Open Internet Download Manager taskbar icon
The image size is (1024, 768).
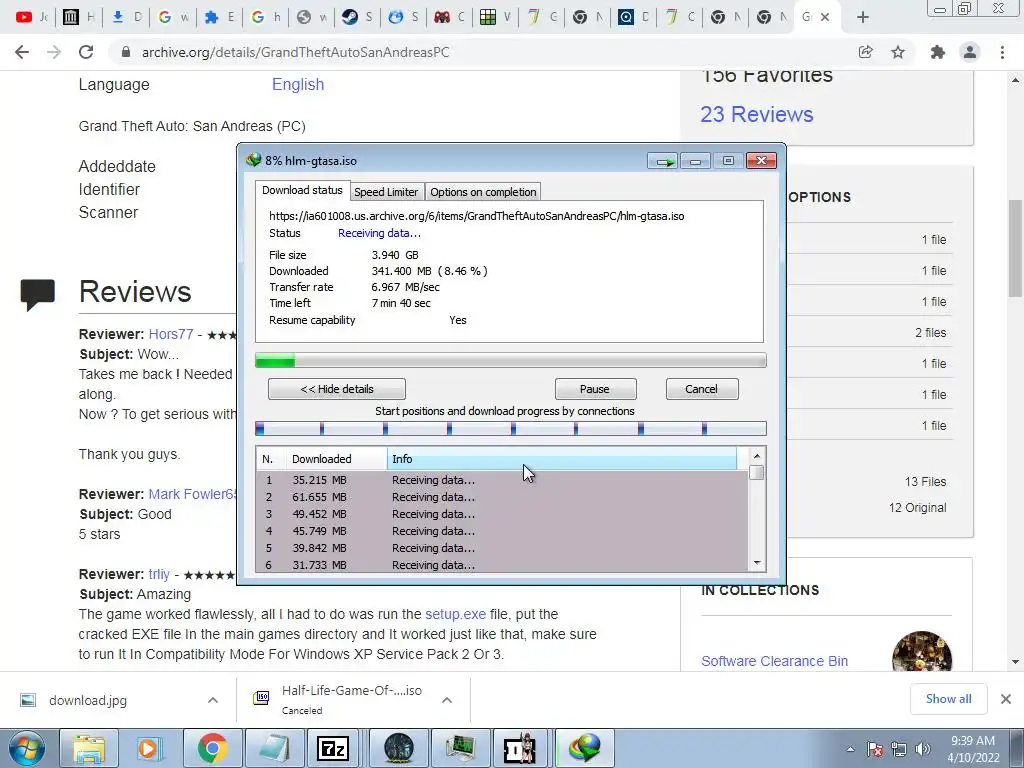583,748
